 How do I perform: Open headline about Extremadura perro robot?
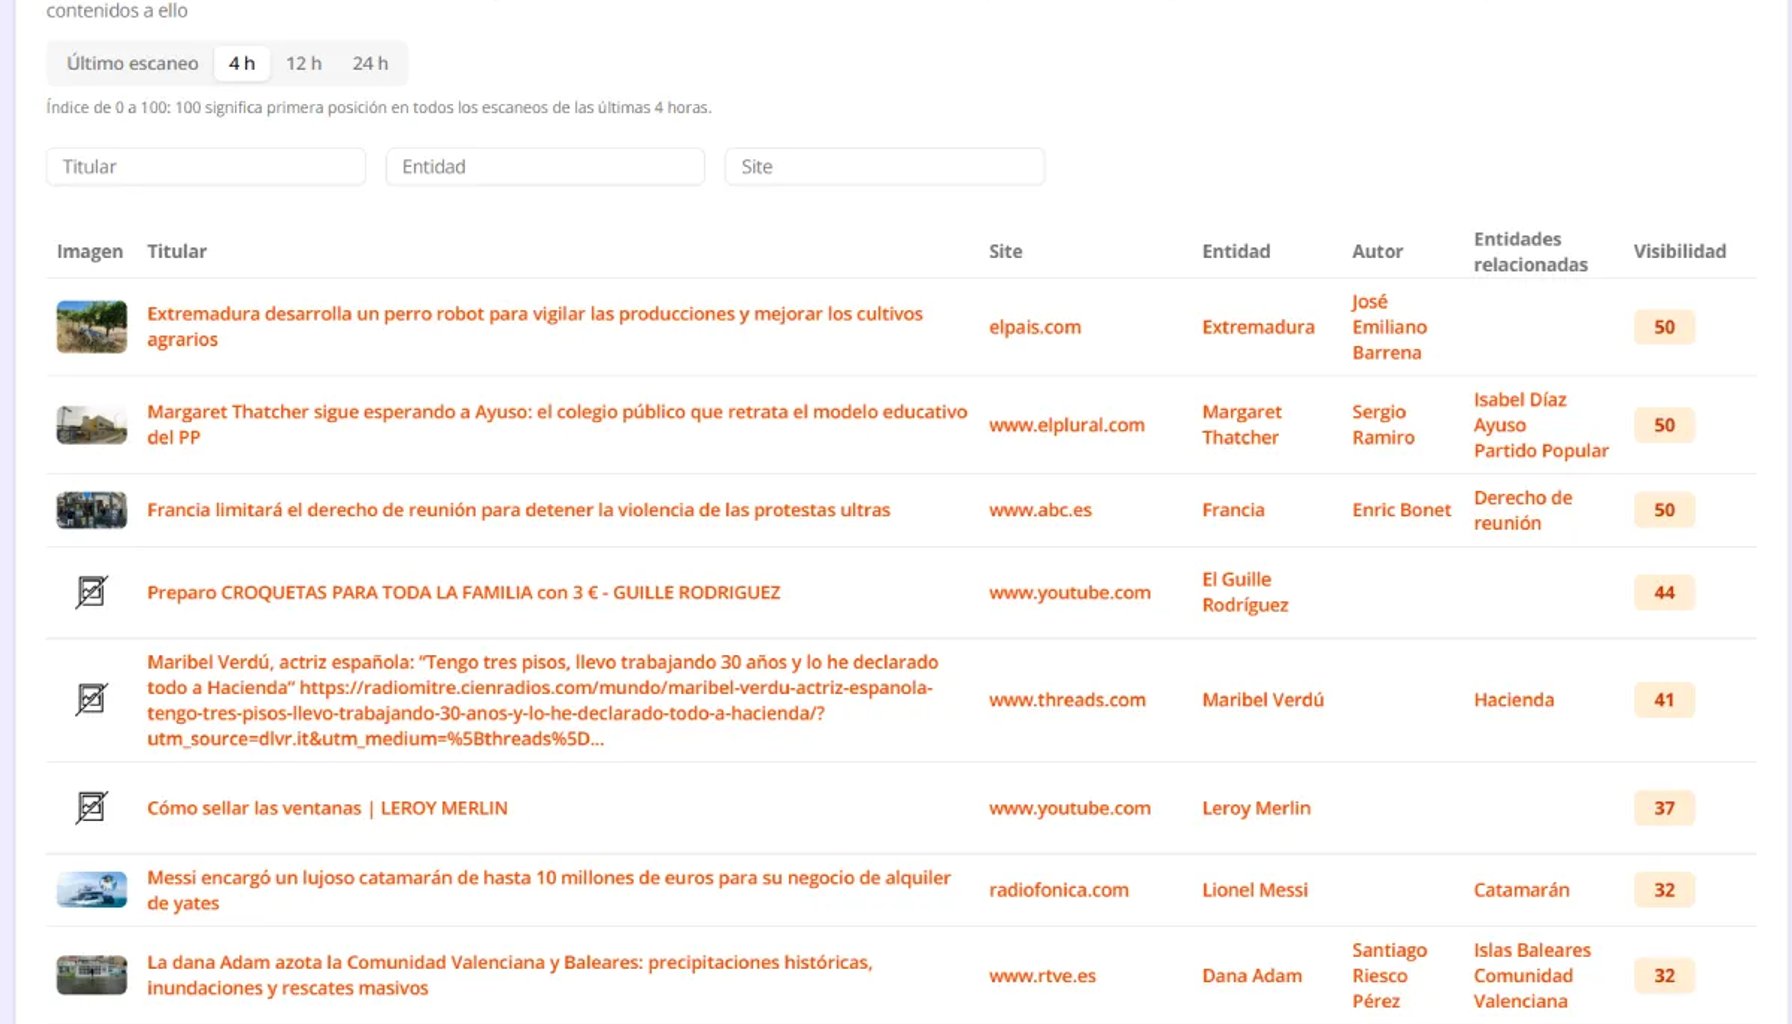pyautogui.click(x=535, y=326)
